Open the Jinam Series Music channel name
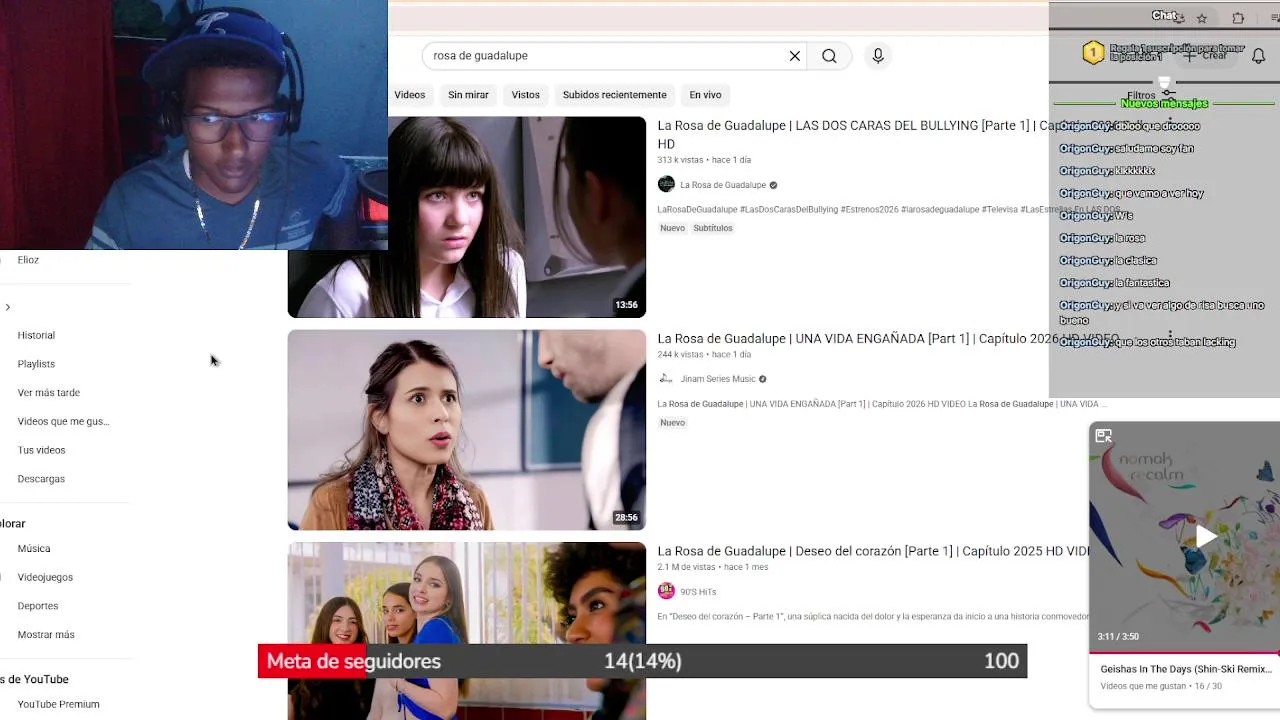 click(718, 379)
